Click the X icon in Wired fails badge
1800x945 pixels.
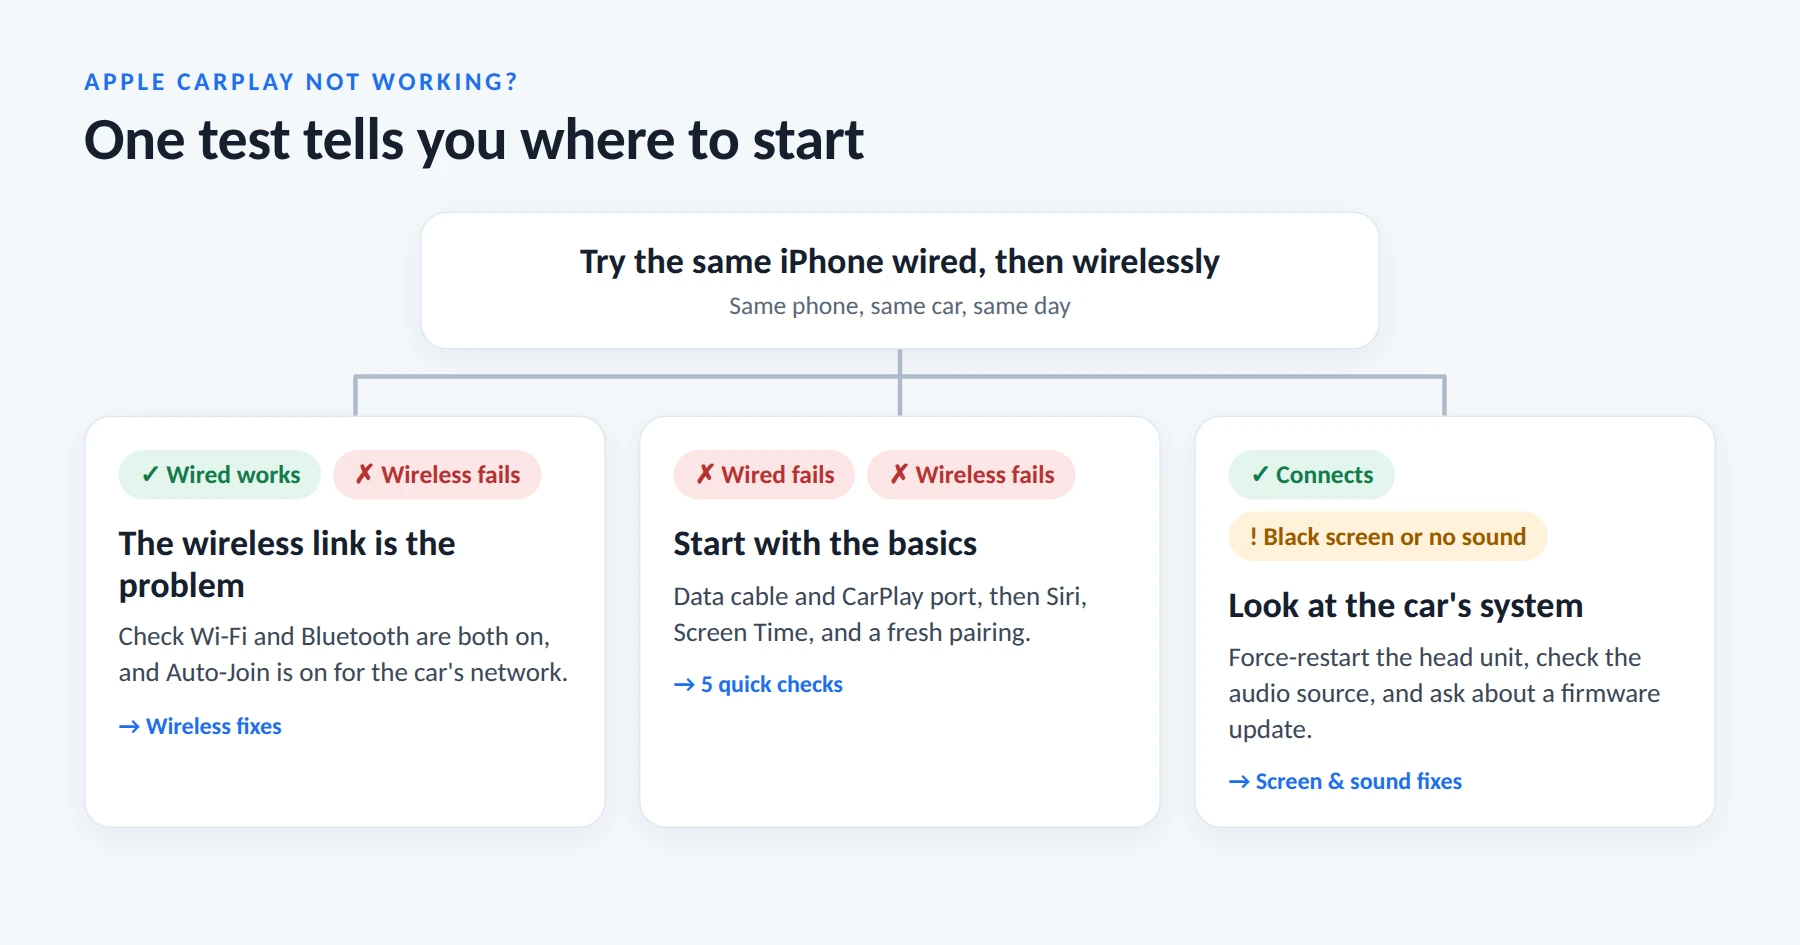click(x=705, y=474)
